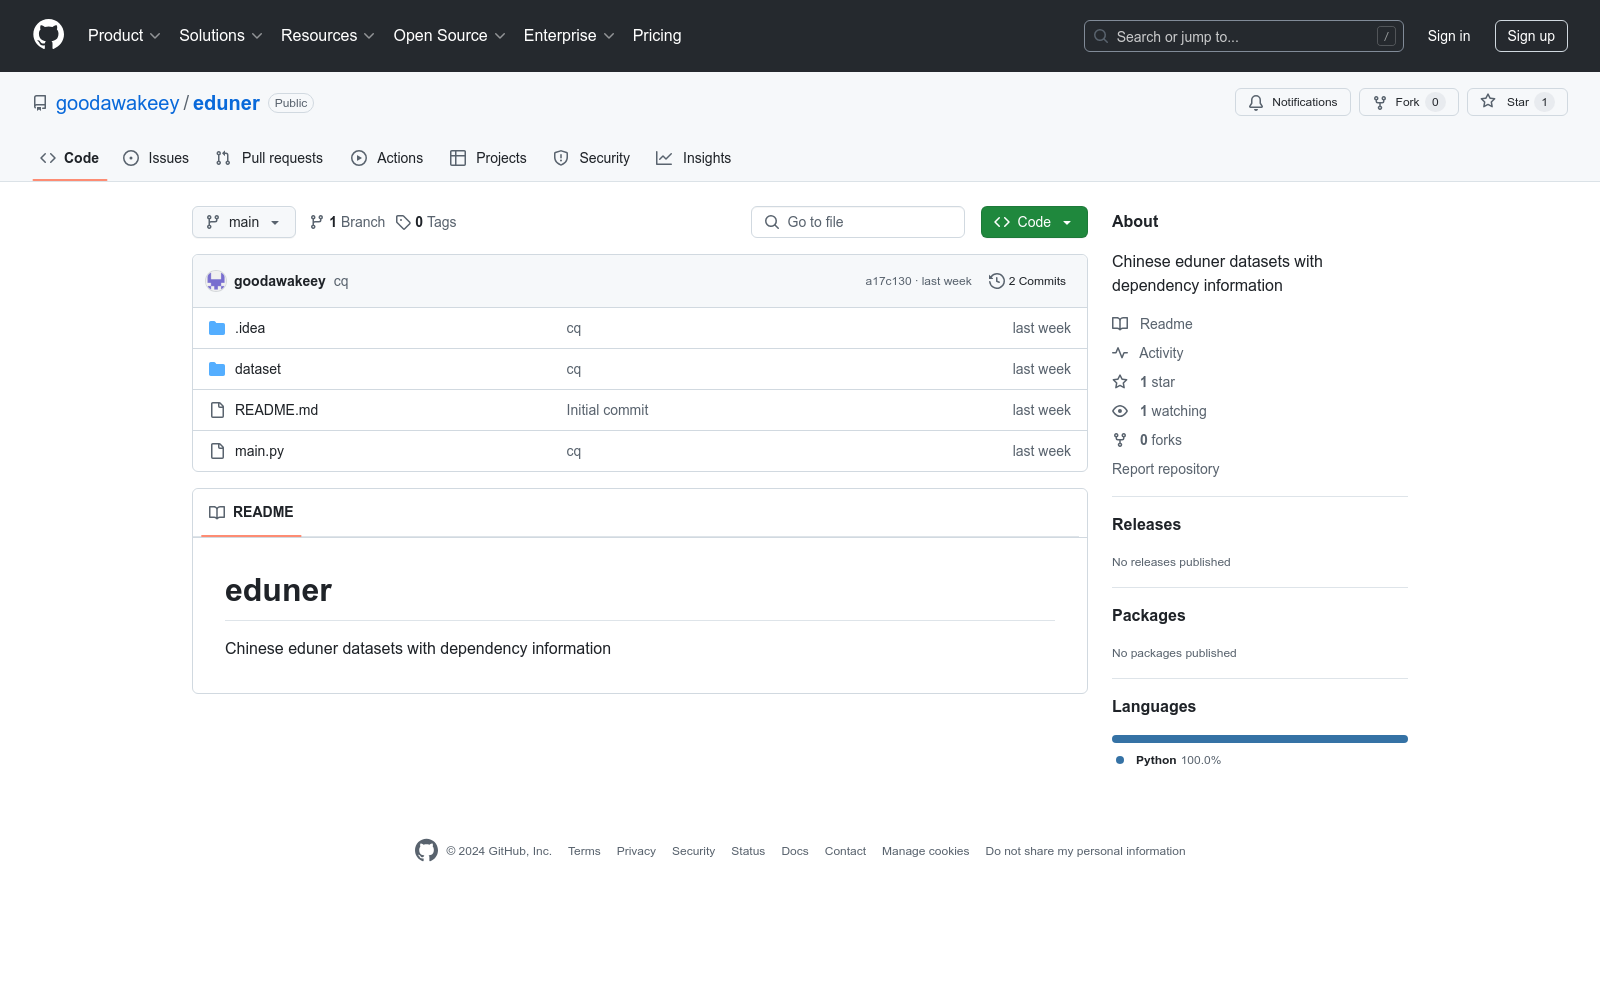Click the GitHub logo in the header
This screenshot has height=1000, width=1600.
point(48,35)
